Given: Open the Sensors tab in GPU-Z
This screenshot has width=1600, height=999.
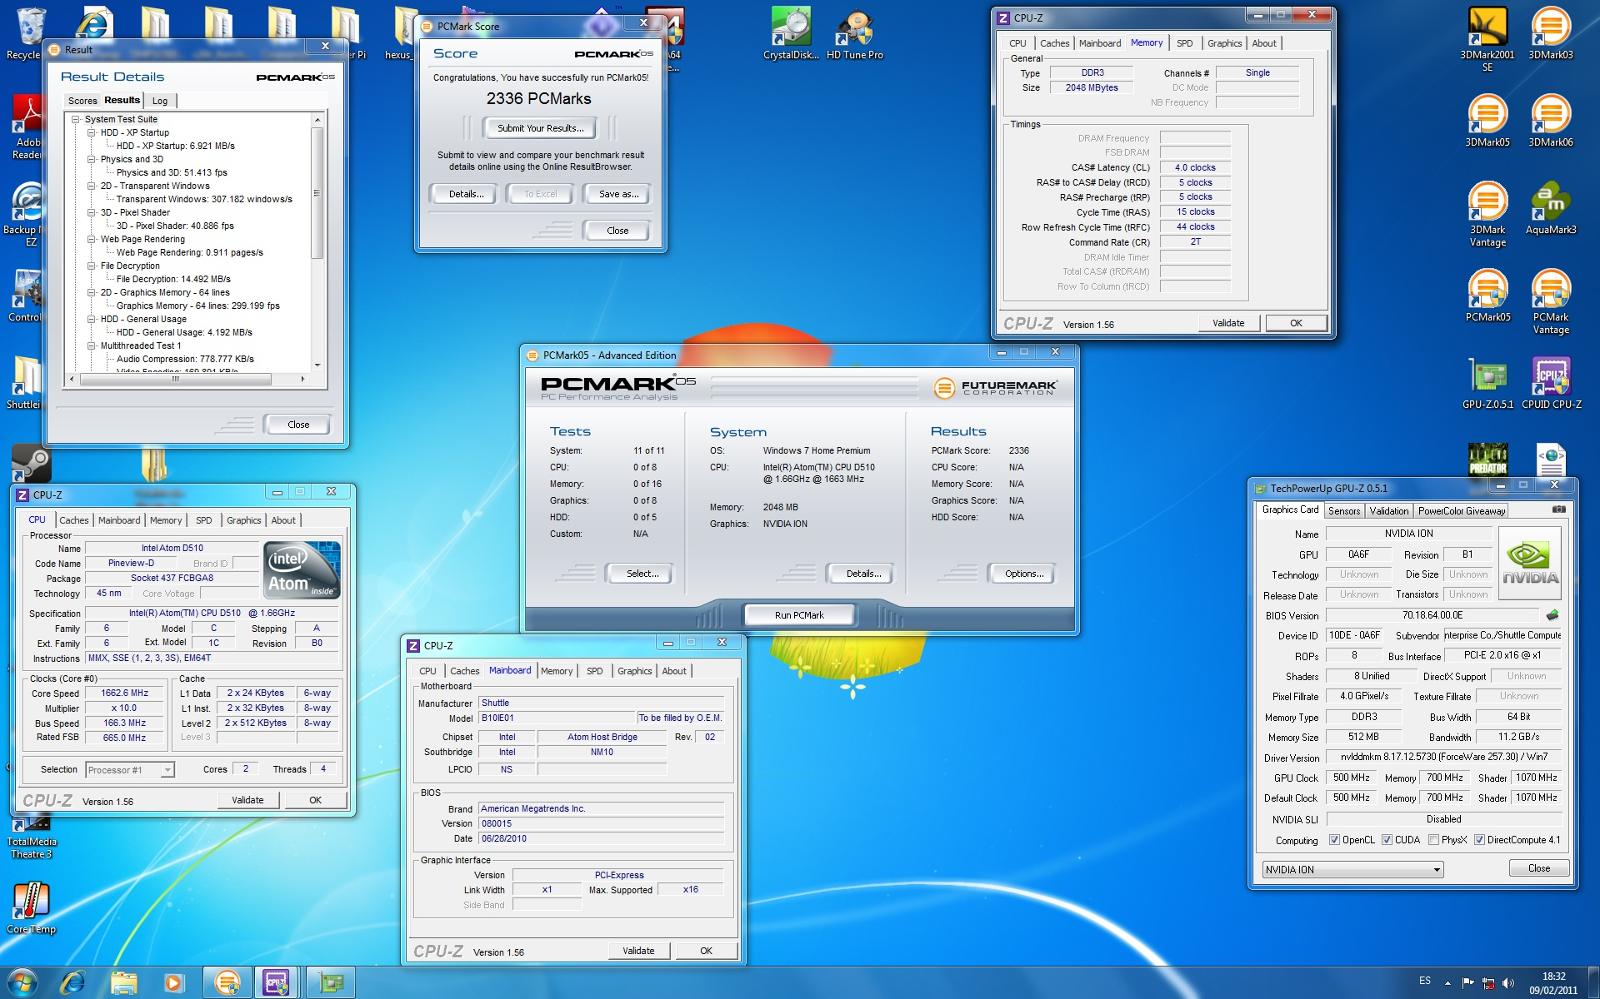Looking at the screenshot, I should coord(1344,511).
